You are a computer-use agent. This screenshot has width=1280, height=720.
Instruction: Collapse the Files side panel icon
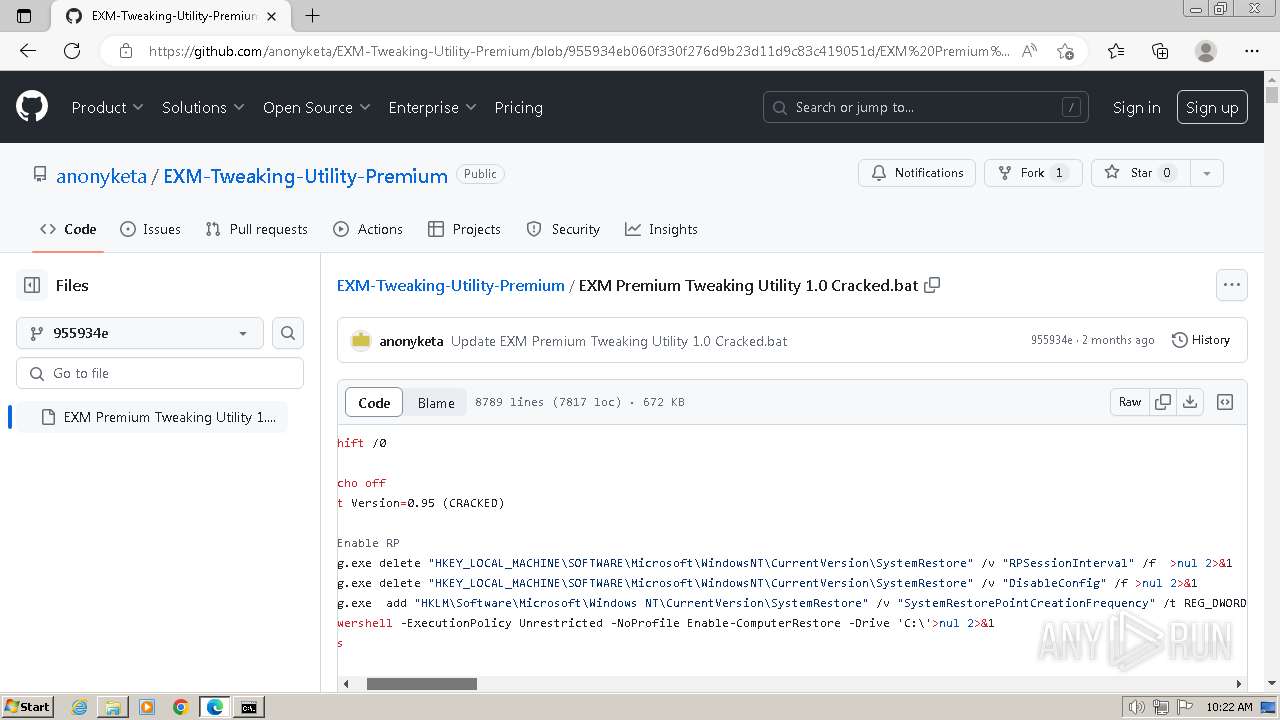point(32,285)
